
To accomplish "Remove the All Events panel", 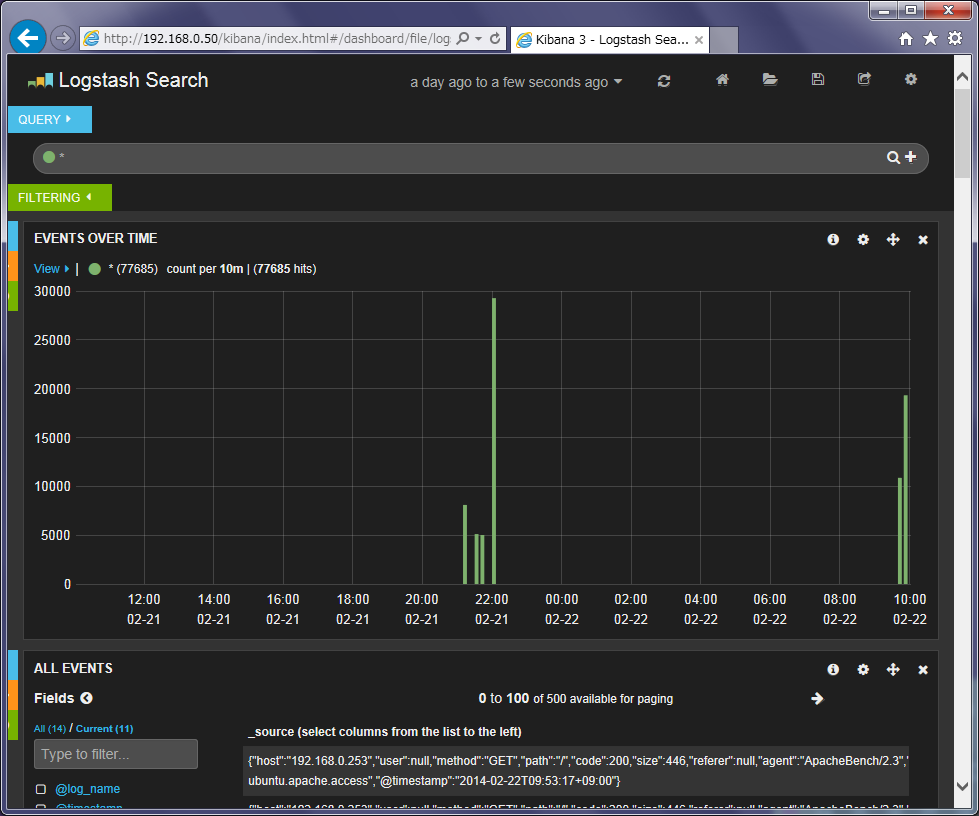I will (x=923, y=671).
